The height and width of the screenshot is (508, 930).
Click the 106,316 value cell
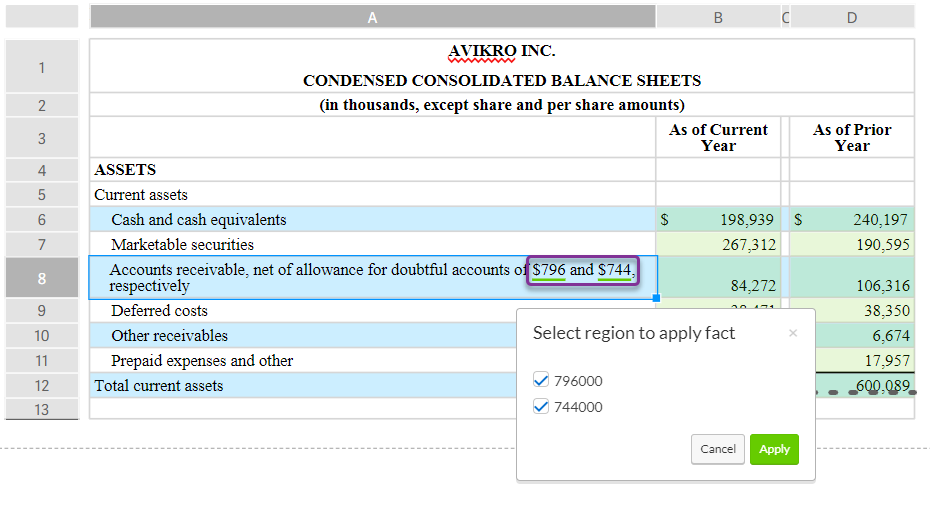tap(852, 278)
